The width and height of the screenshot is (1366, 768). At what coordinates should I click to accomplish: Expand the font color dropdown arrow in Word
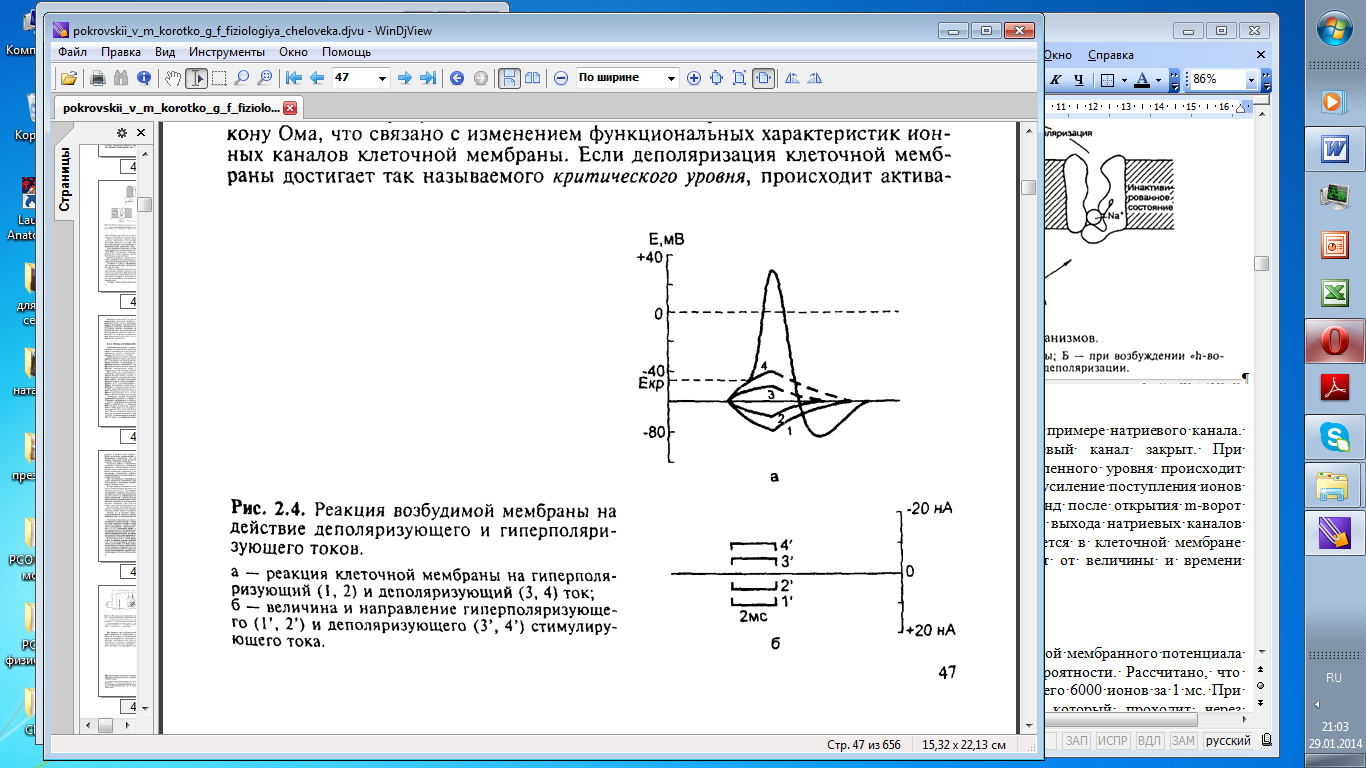point(1157,80)
